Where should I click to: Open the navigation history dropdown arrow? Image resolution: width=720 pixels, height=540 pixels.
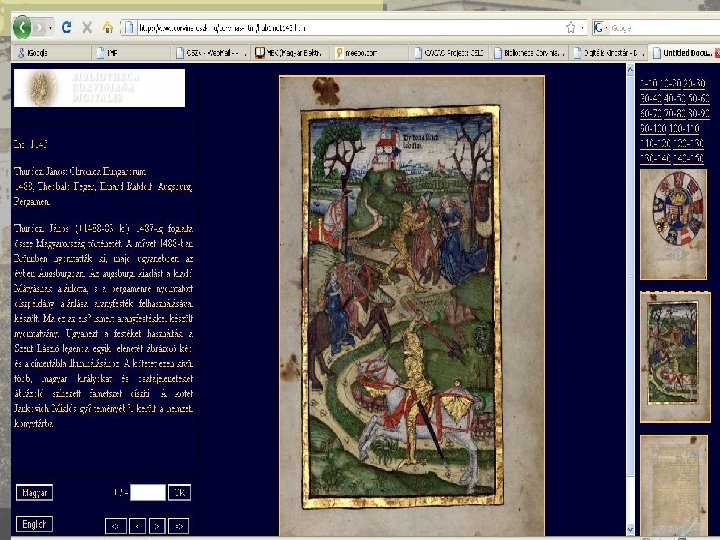[50, 28]
